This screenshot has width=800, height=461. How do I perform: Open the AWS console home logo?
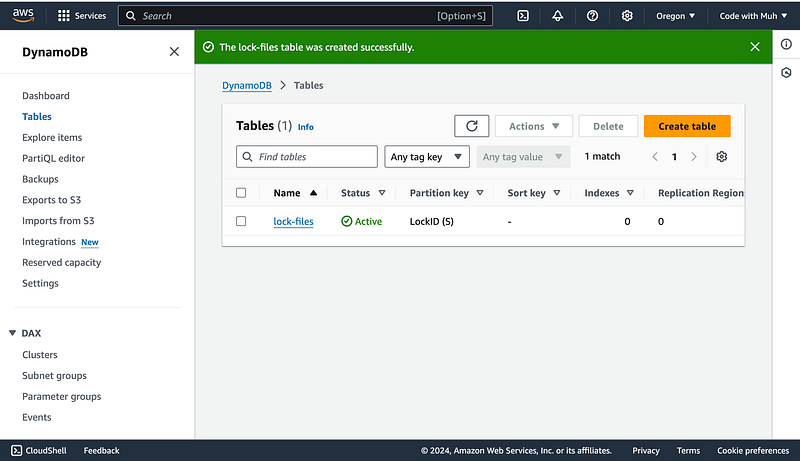(23, 15)
